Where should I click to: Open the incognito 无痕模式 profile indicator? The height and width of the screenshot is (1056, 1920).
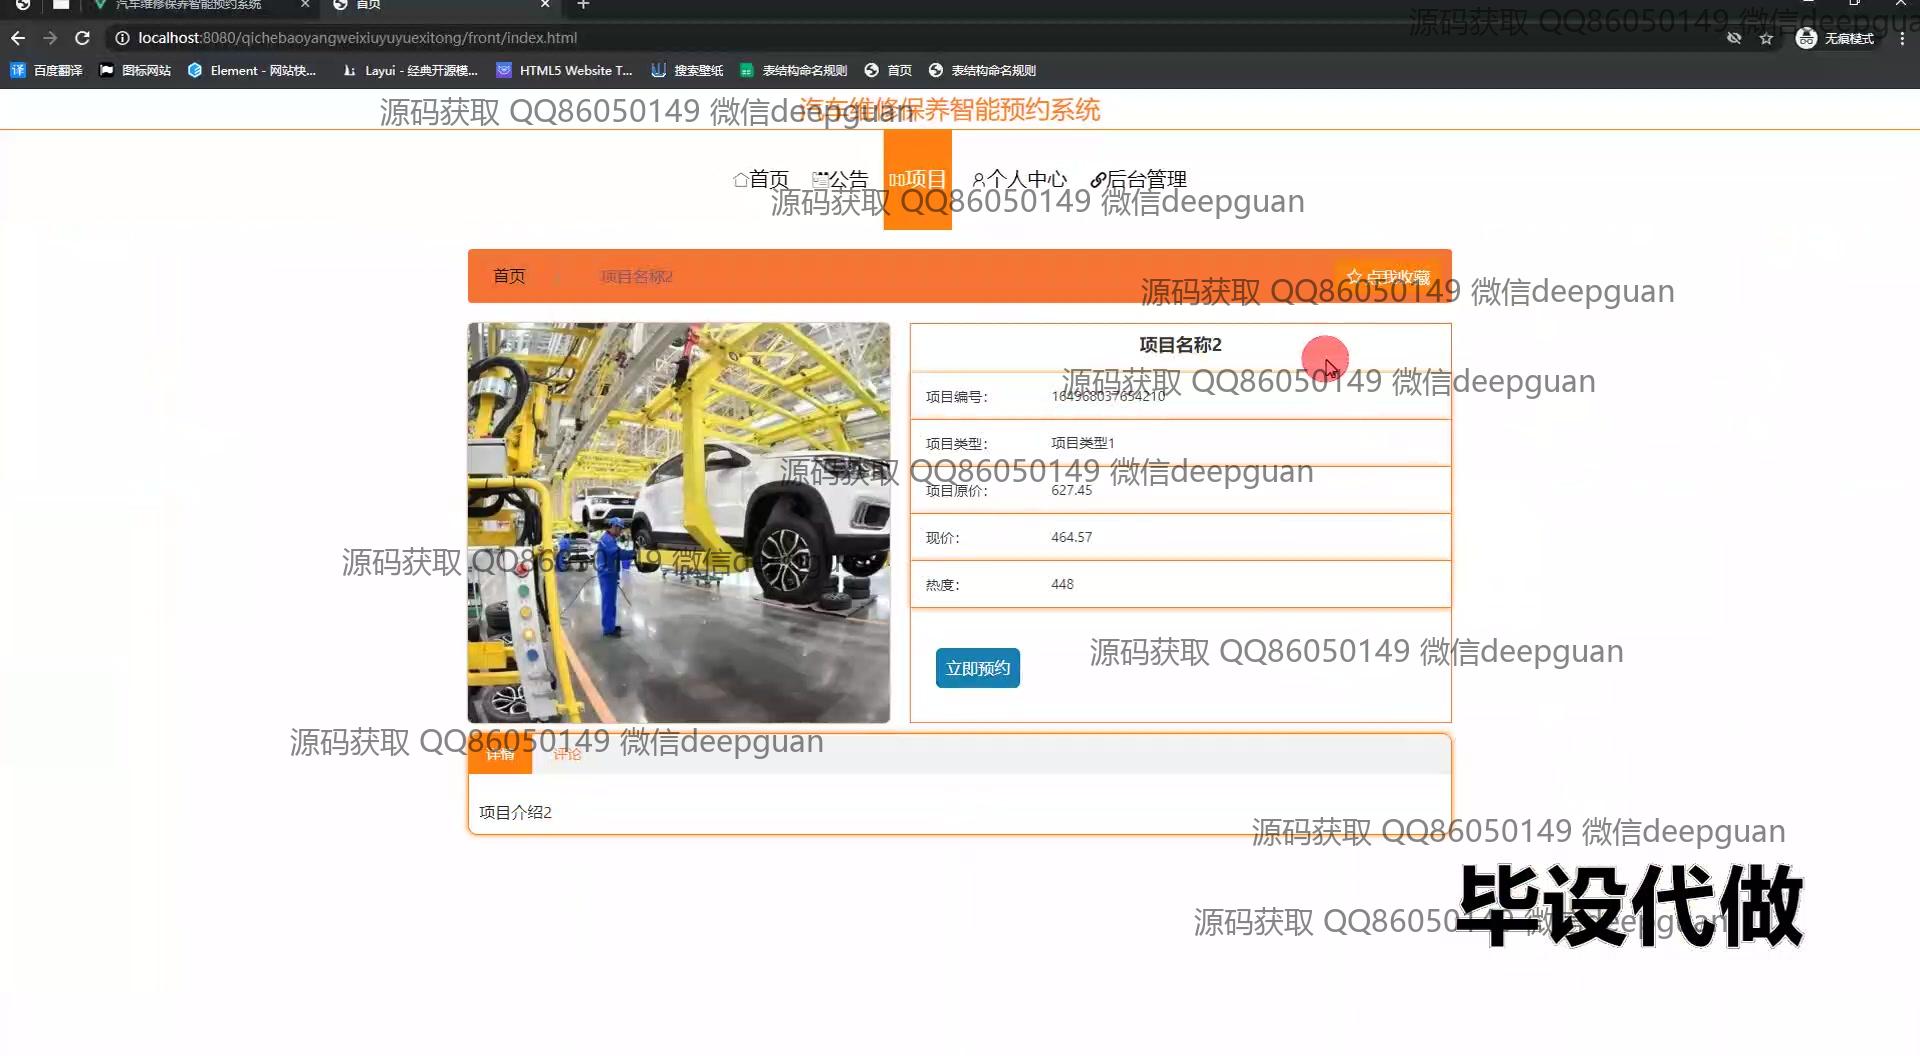1835,38
